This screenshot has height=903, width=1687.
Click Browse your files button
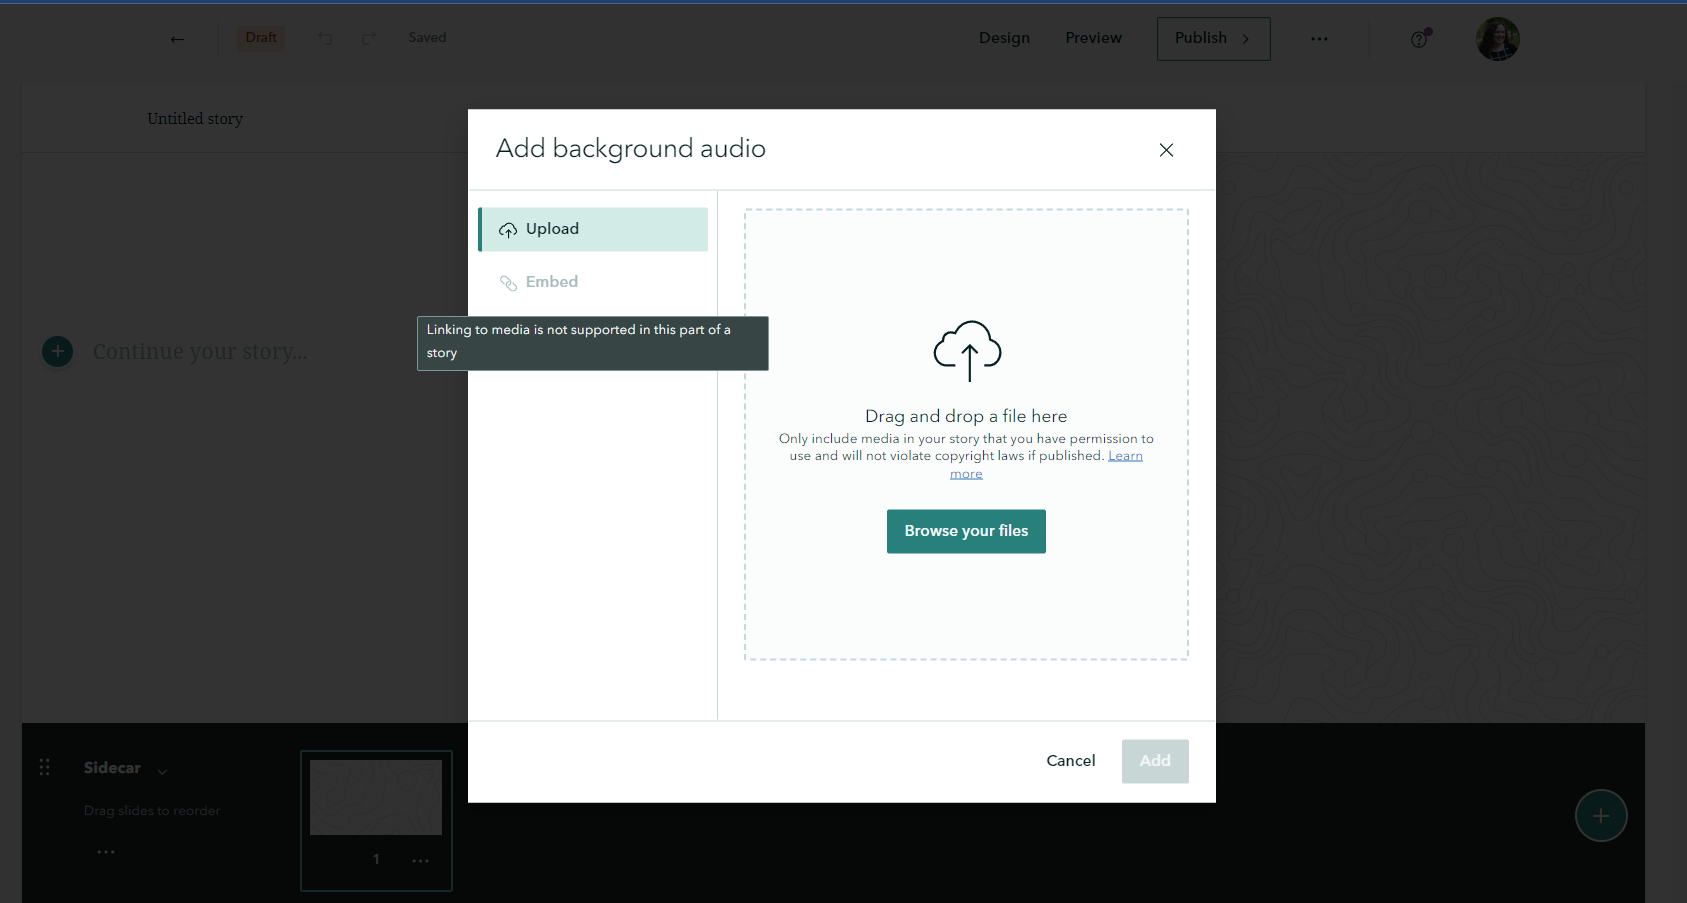click(x=966, y=531)
